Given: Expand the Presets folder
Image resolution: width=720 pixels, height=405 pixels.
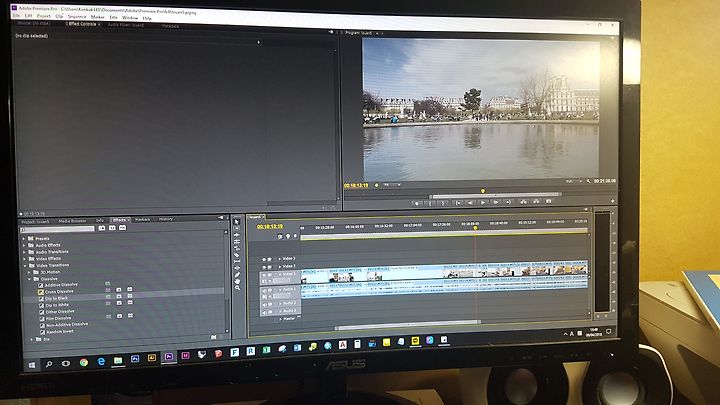Looking at the screenshot, I should 24,239.
